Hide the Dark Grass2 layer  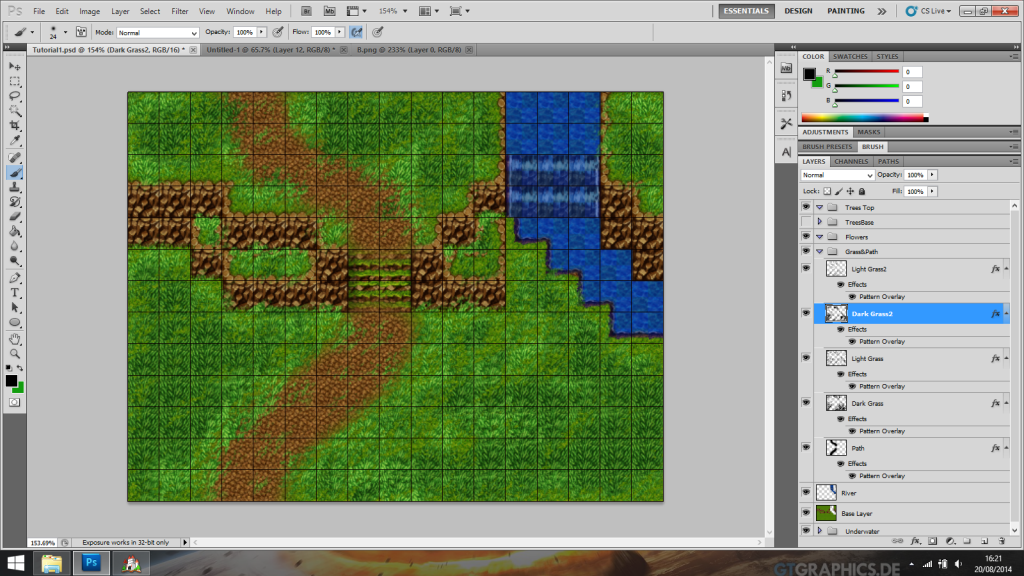[x=806, y=313]
